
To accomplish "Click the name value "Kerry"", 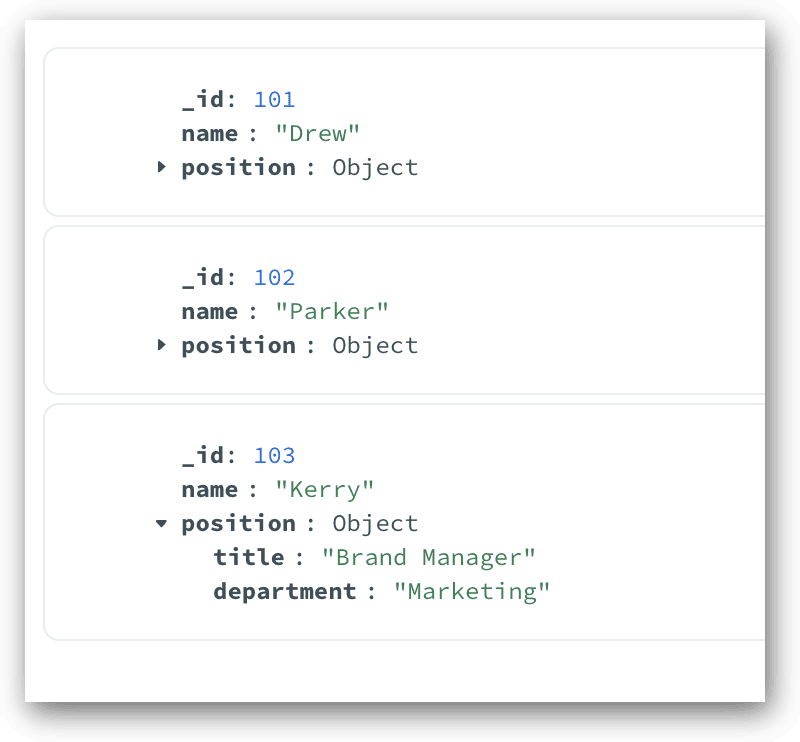I will point(324,490).
